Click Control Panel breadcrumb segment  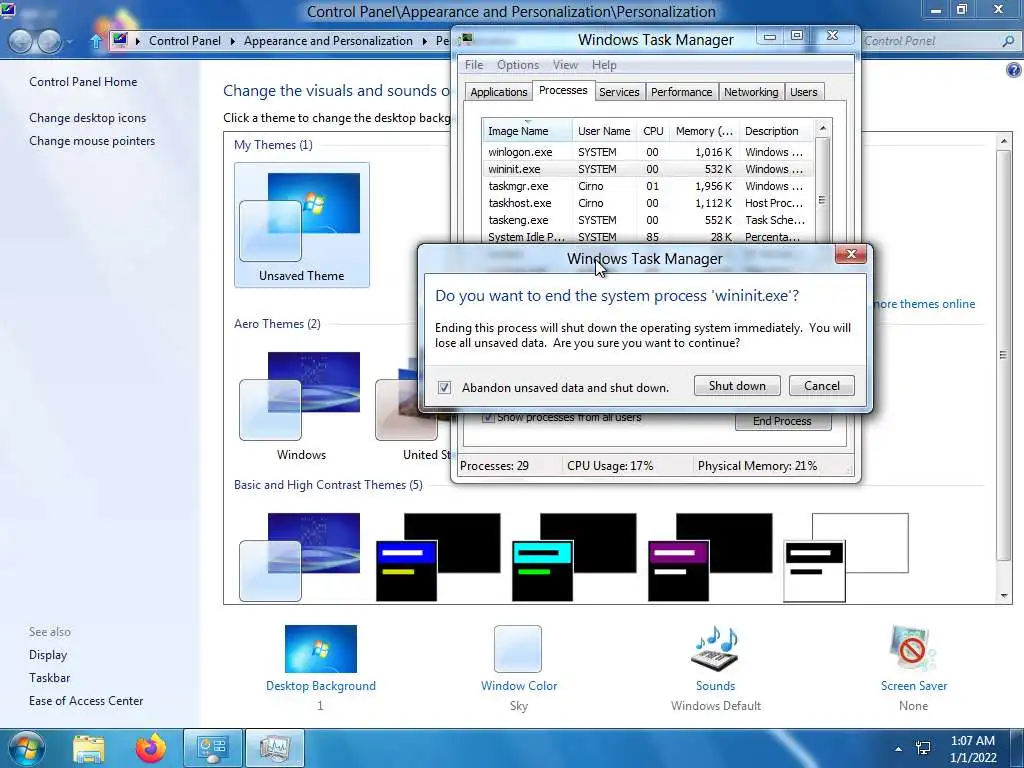[185, 40]
